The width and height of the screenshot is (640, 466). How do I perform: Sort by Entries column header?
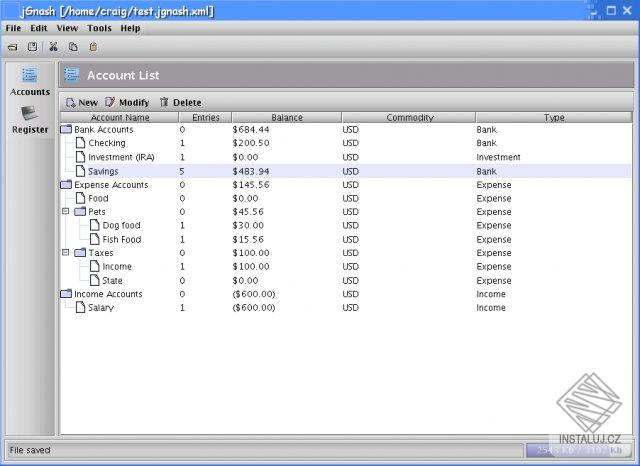[x=205, y=118]
